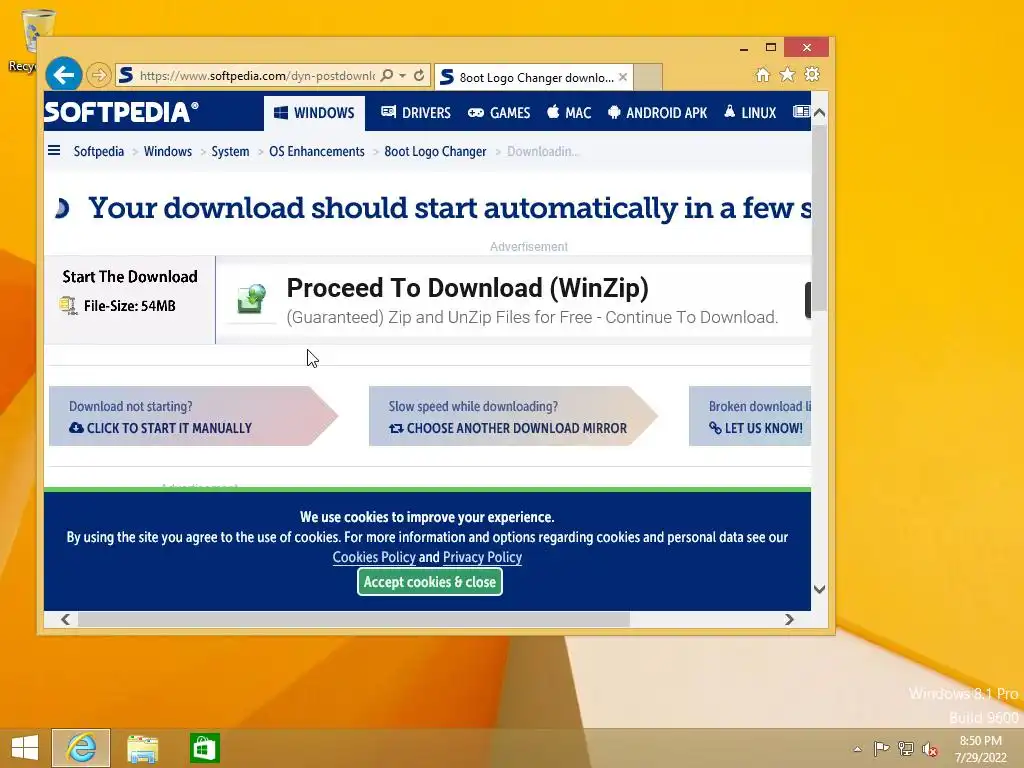Open the Windows section menu
The image size is (1024, 768).
click(x=314, y=113)
